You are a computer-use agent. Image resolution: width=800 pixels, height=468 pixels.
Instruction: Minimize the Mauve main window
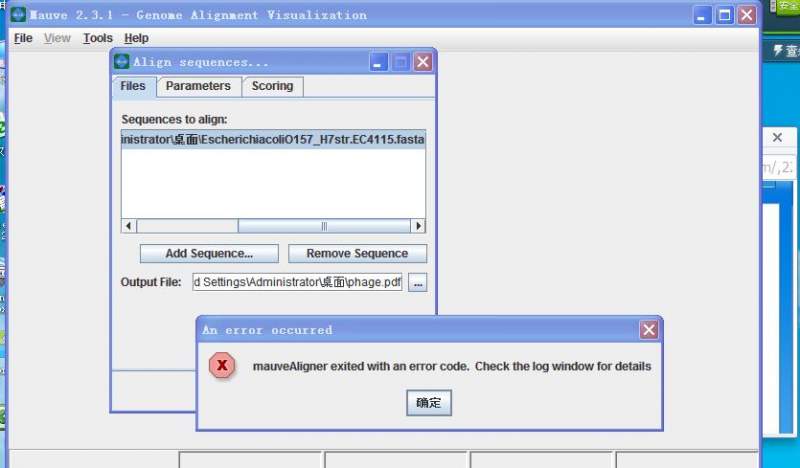[702, 15]
